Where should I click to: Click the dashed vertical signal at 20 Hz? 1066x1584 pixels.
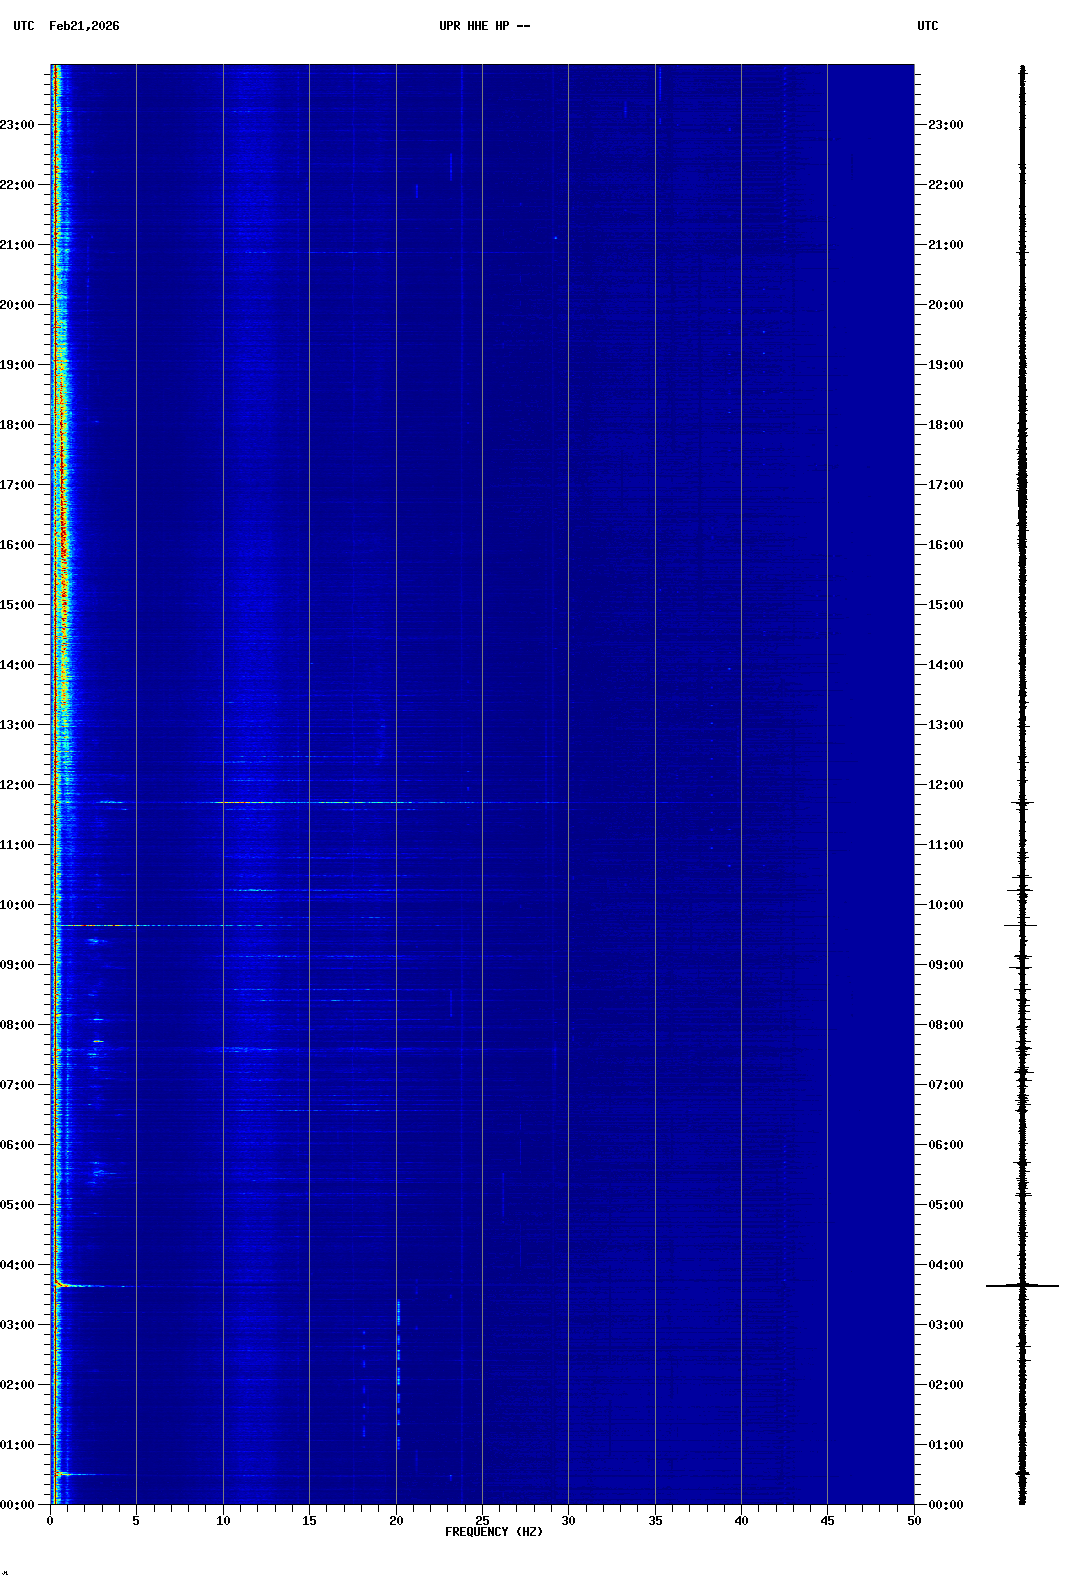click(x=398, y=1370)
